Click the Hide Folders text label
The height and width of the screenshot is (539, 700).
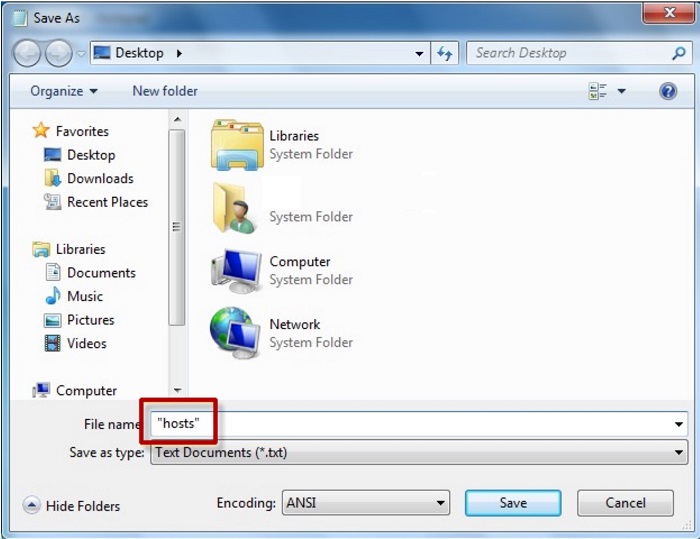(83, 506)
